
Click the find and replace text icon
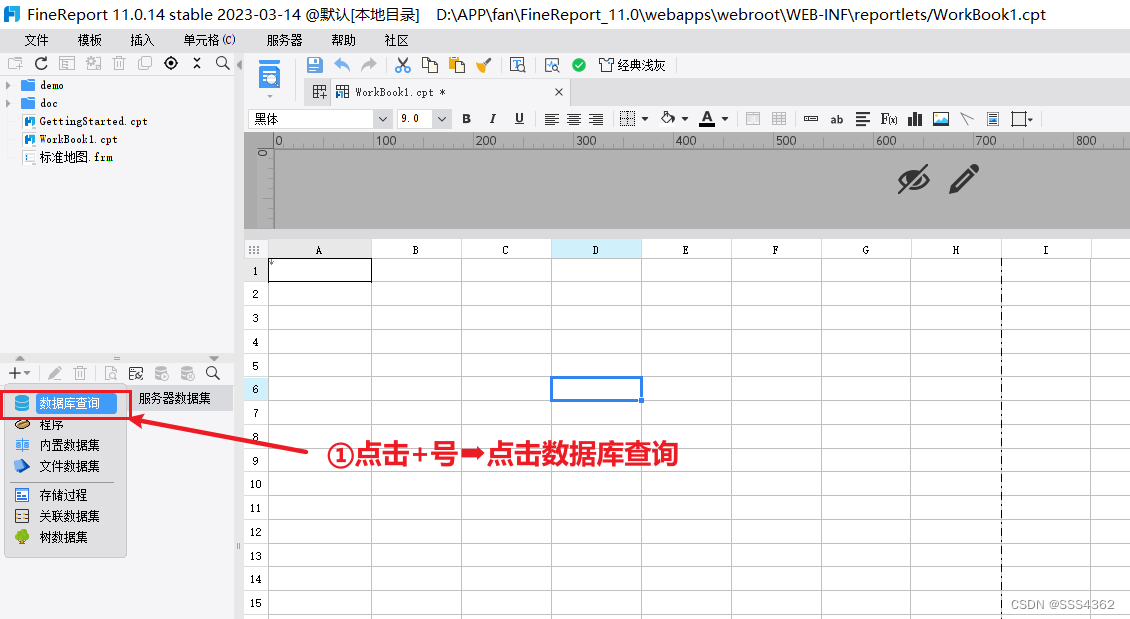tap(517, 65)
